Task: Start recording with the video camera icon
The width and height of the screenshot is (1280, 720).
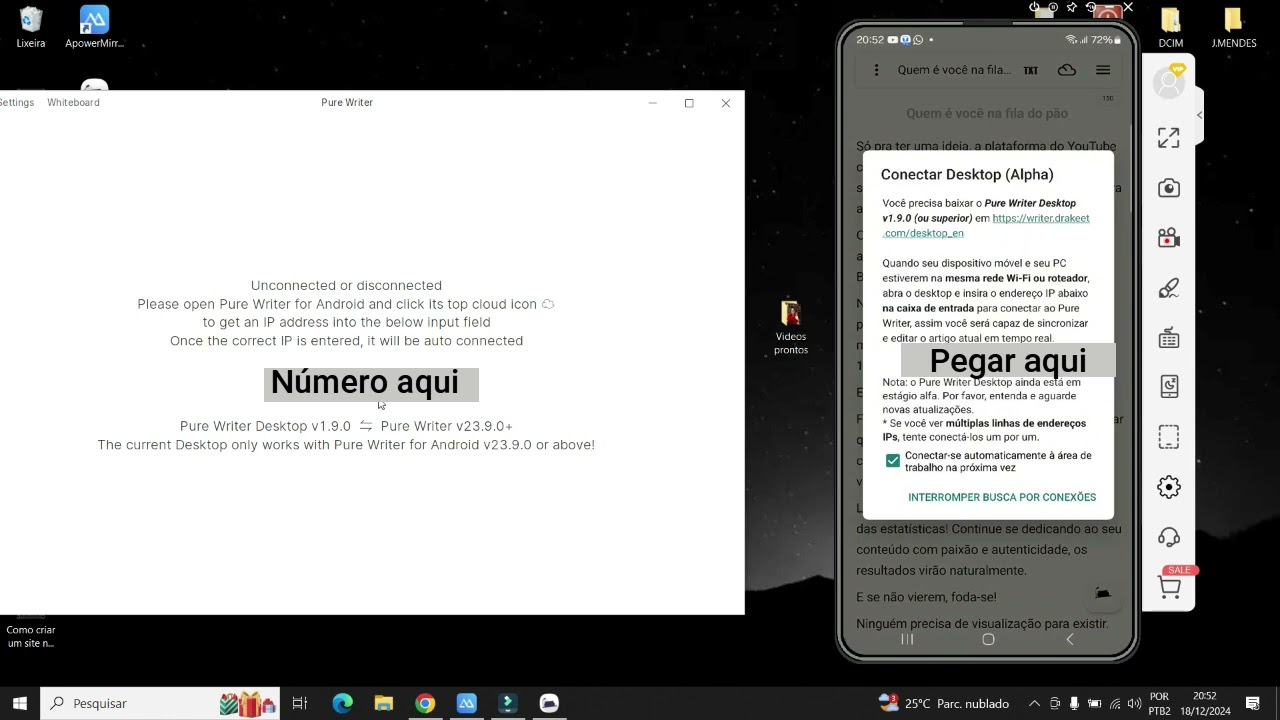Action: pyautogui.click(x=1169, y=238)
